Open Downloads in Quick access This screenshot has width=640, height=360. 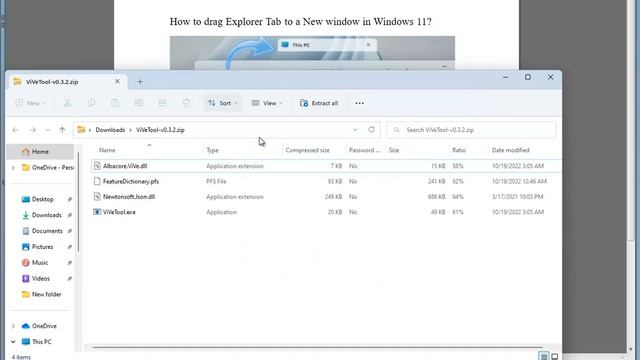47,215
